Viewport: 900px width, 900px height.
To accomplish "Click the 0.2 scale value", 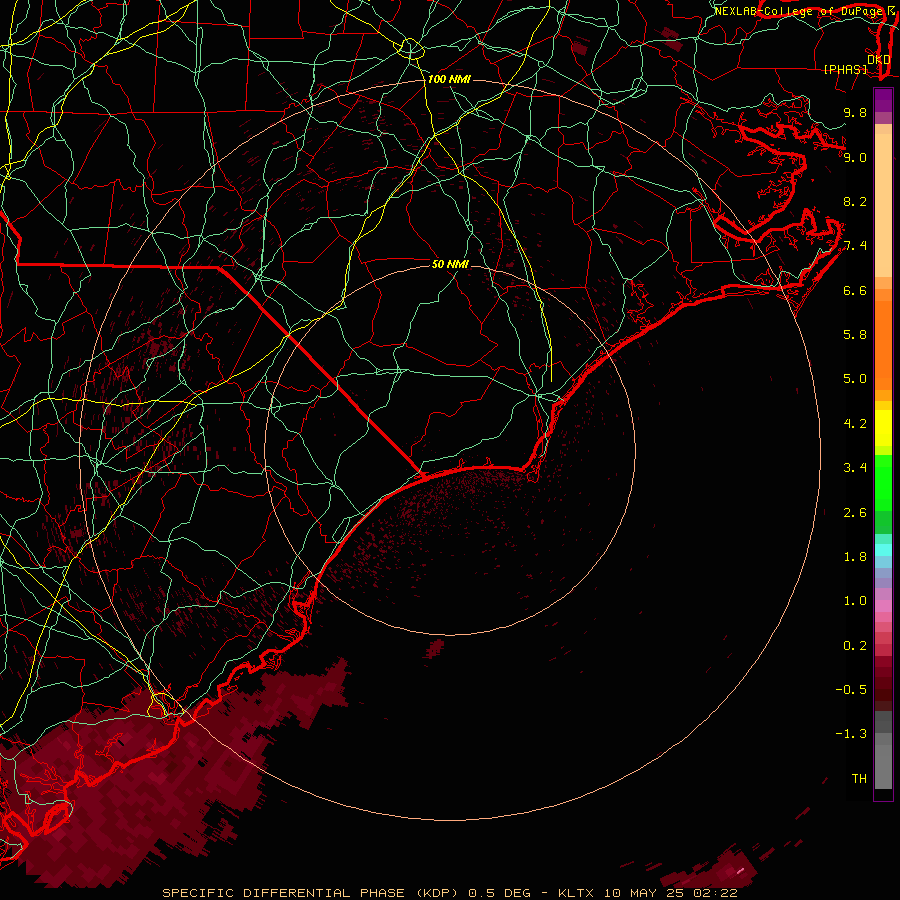I will tap(855, 646).
